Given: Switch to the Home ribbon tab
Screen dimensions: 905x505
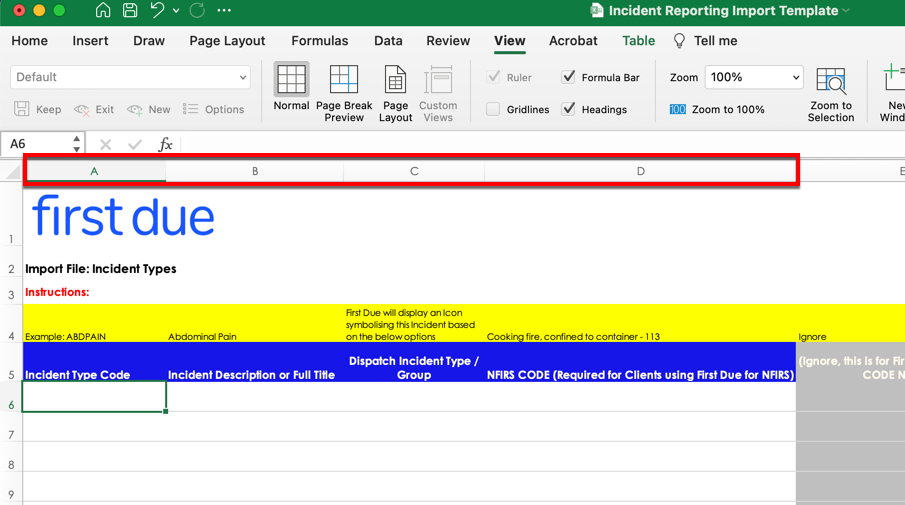Looking at the screenshot, I should (x=29, y=41).
